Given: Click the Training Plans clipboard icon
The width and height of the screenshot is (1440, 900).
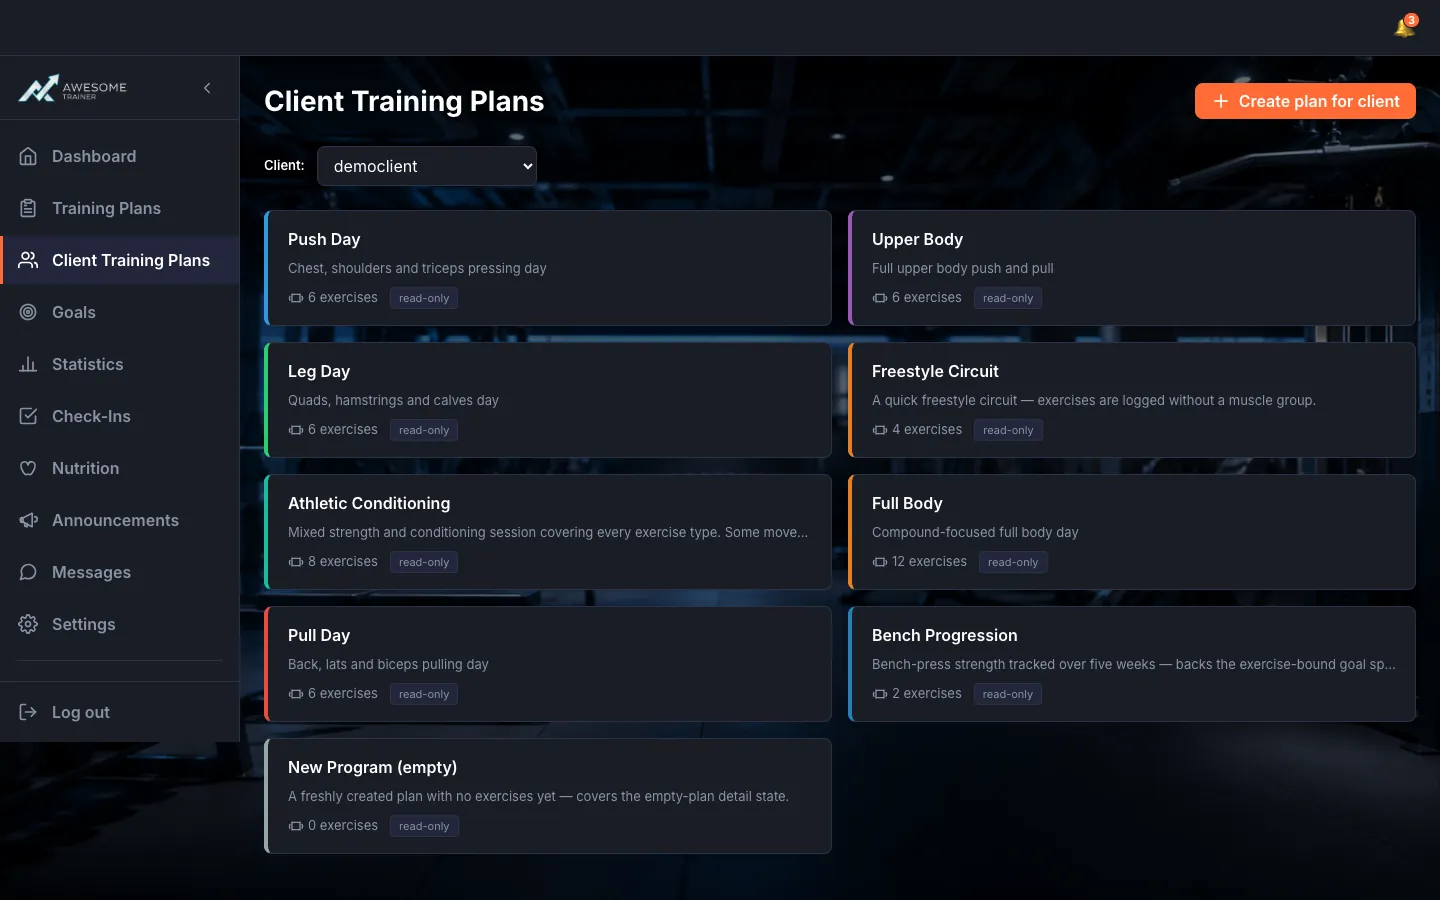Looking at the screenshot, I should (x=28, y=208).
